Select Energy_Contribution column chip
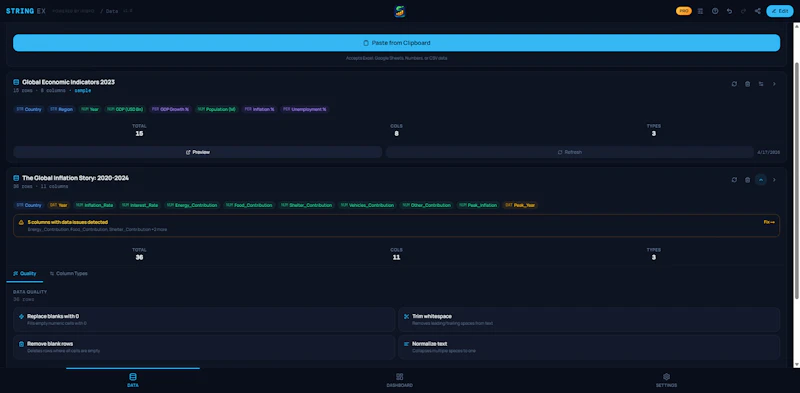The width and height of the screenshot is (800, 393). click(192, 205)
